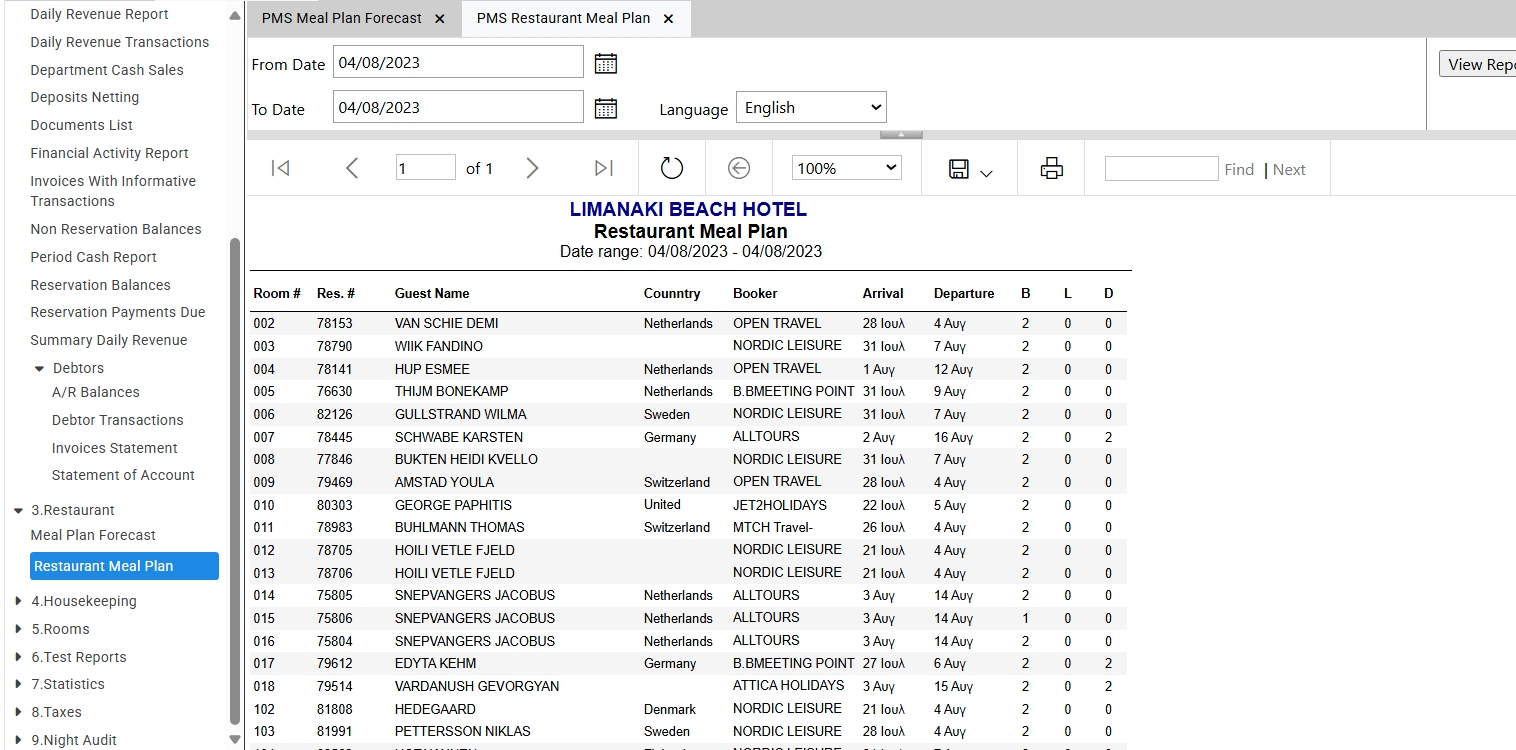Select Restaurant Meal Plan in sidebar

coord(124,566)
